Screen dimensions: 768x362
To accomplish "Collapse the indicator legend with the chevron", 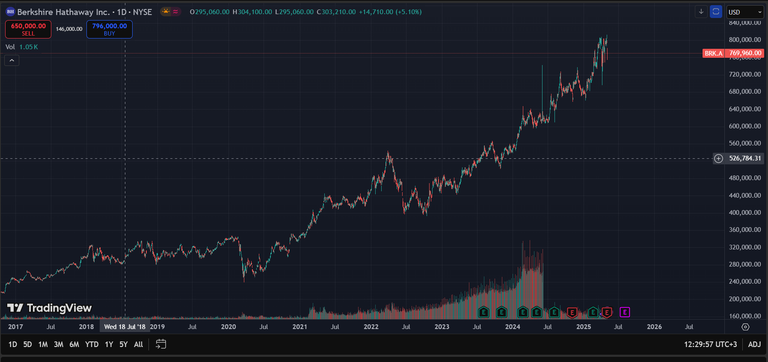I will [12, 61].
